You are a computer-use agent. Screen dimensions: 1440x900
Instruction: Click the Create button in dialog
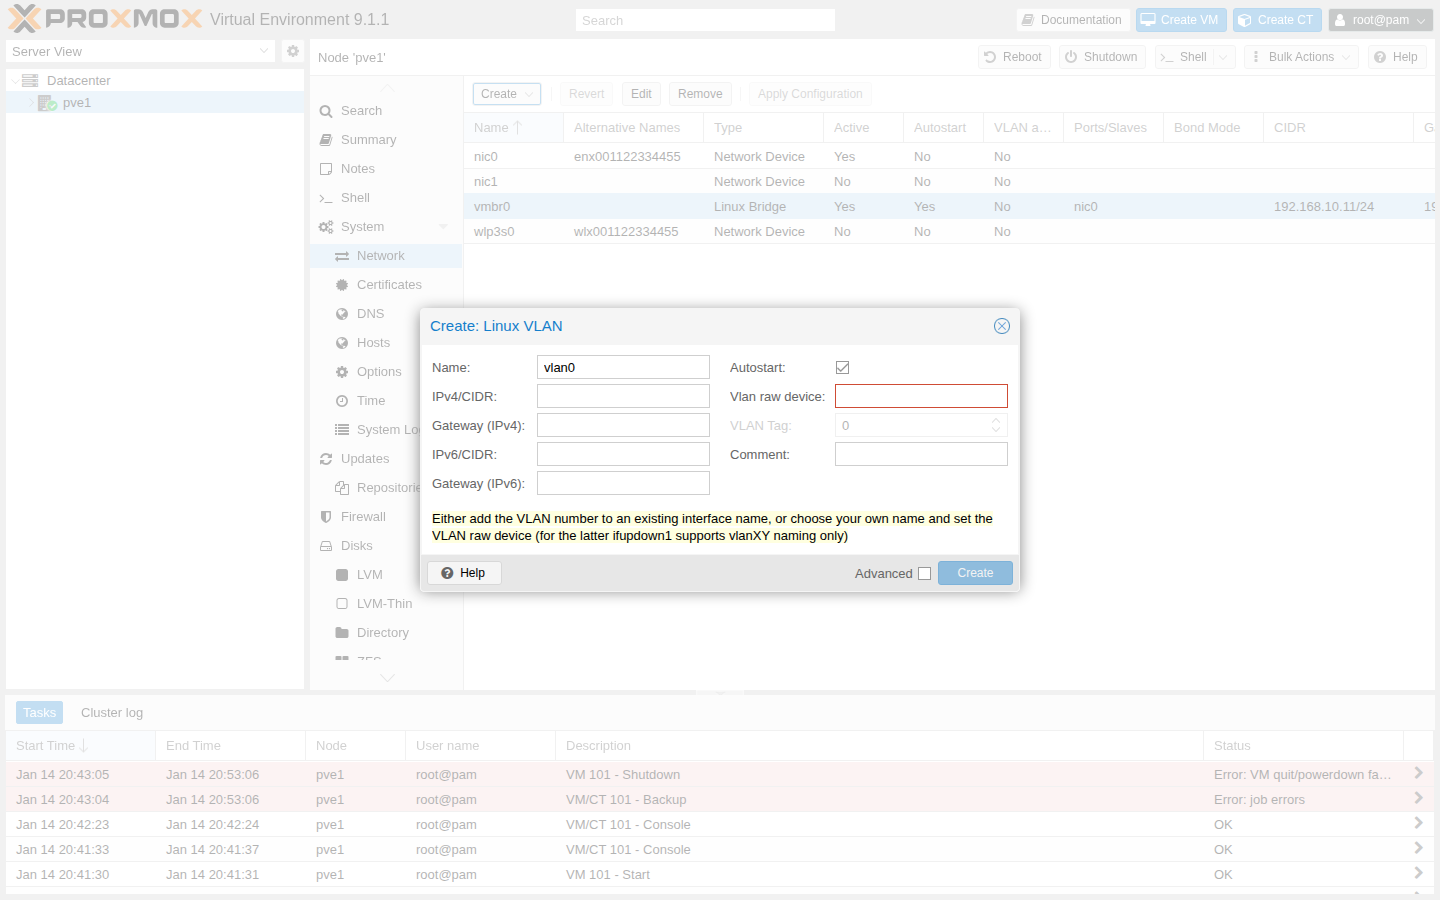pyautogui.click(x=974, y=573)
